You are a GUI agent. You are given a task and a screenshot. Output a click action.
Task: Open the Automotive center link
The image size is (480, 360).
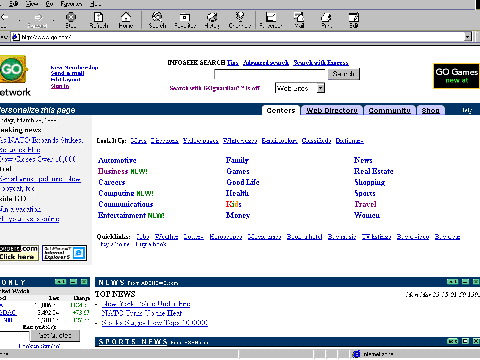coord(117,160)
